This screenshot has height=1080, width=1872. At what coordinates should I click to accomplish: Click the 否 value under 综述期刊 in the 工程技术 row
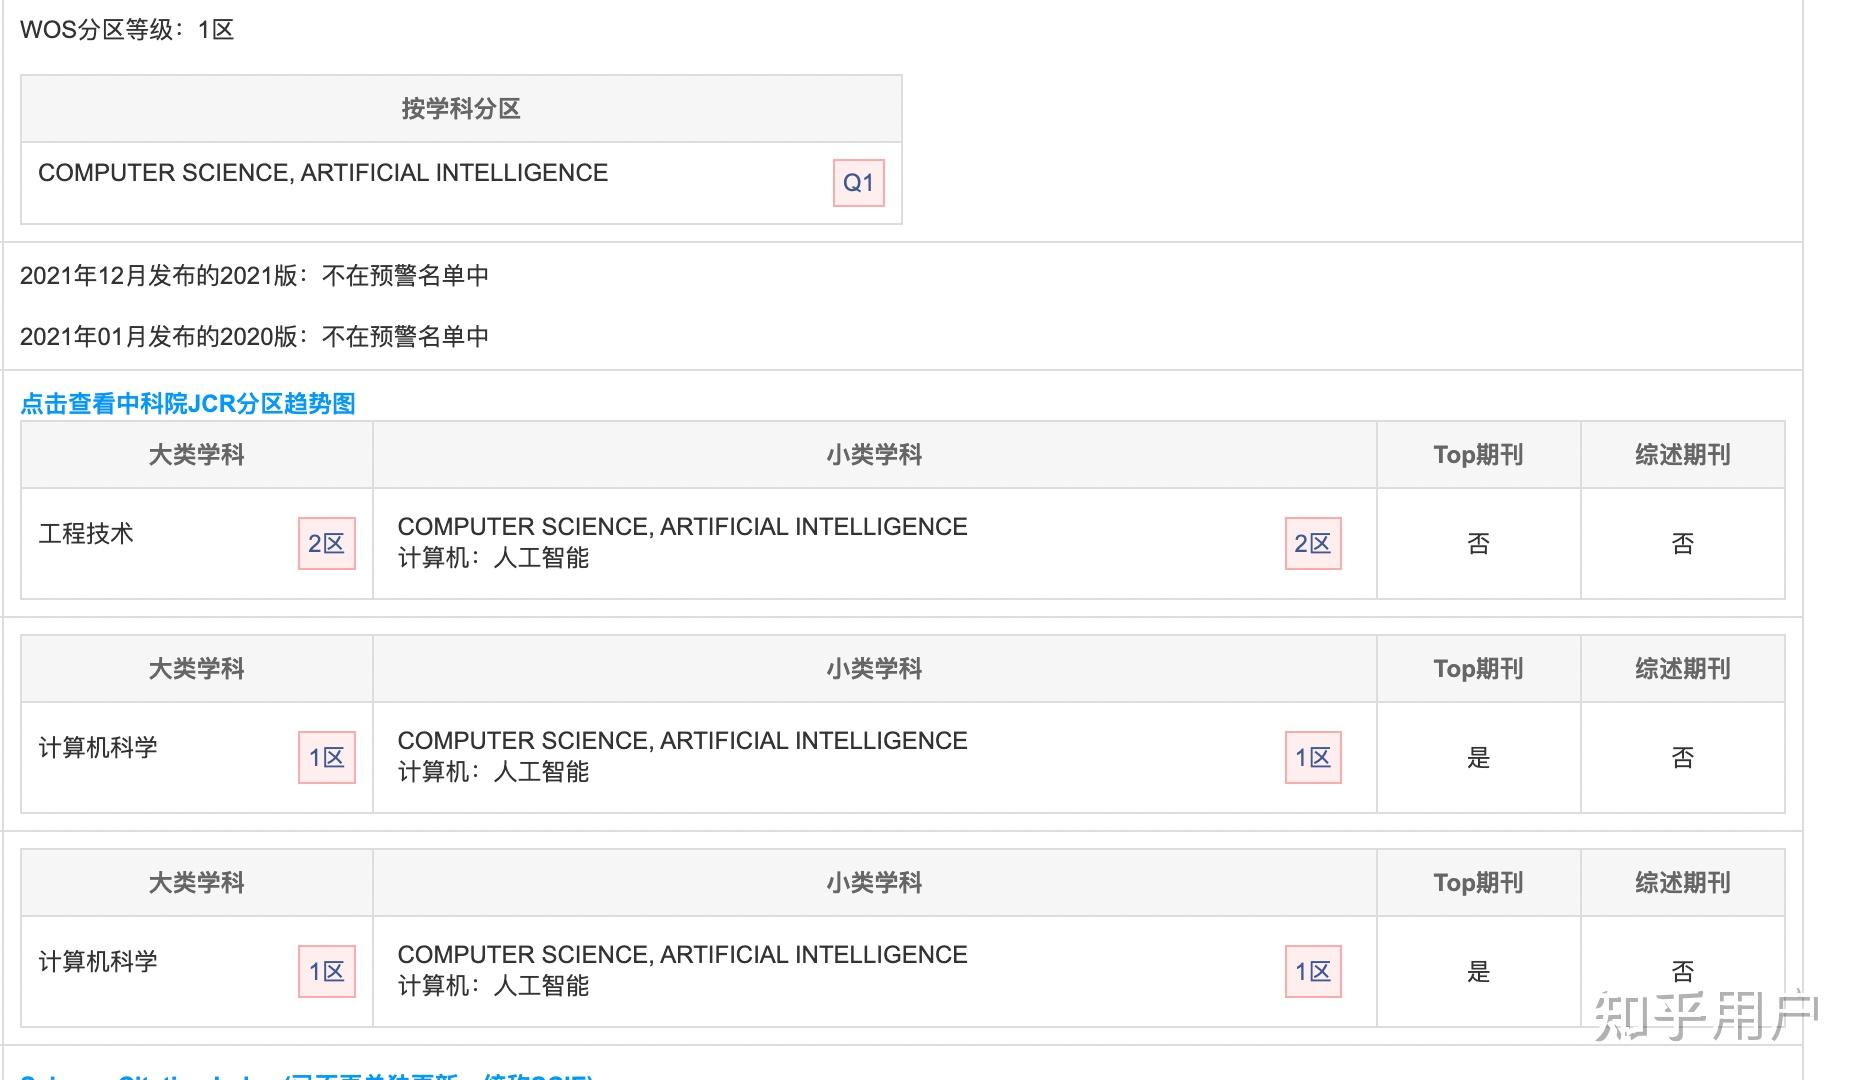pos(1682,544)
